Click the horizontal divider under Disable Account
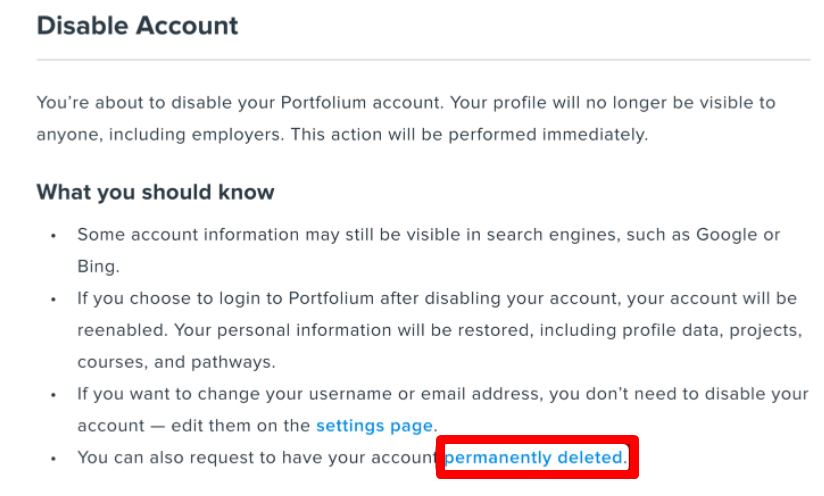Image resolution: width=824 pixels, height=496 pixels. click(423, 60)
